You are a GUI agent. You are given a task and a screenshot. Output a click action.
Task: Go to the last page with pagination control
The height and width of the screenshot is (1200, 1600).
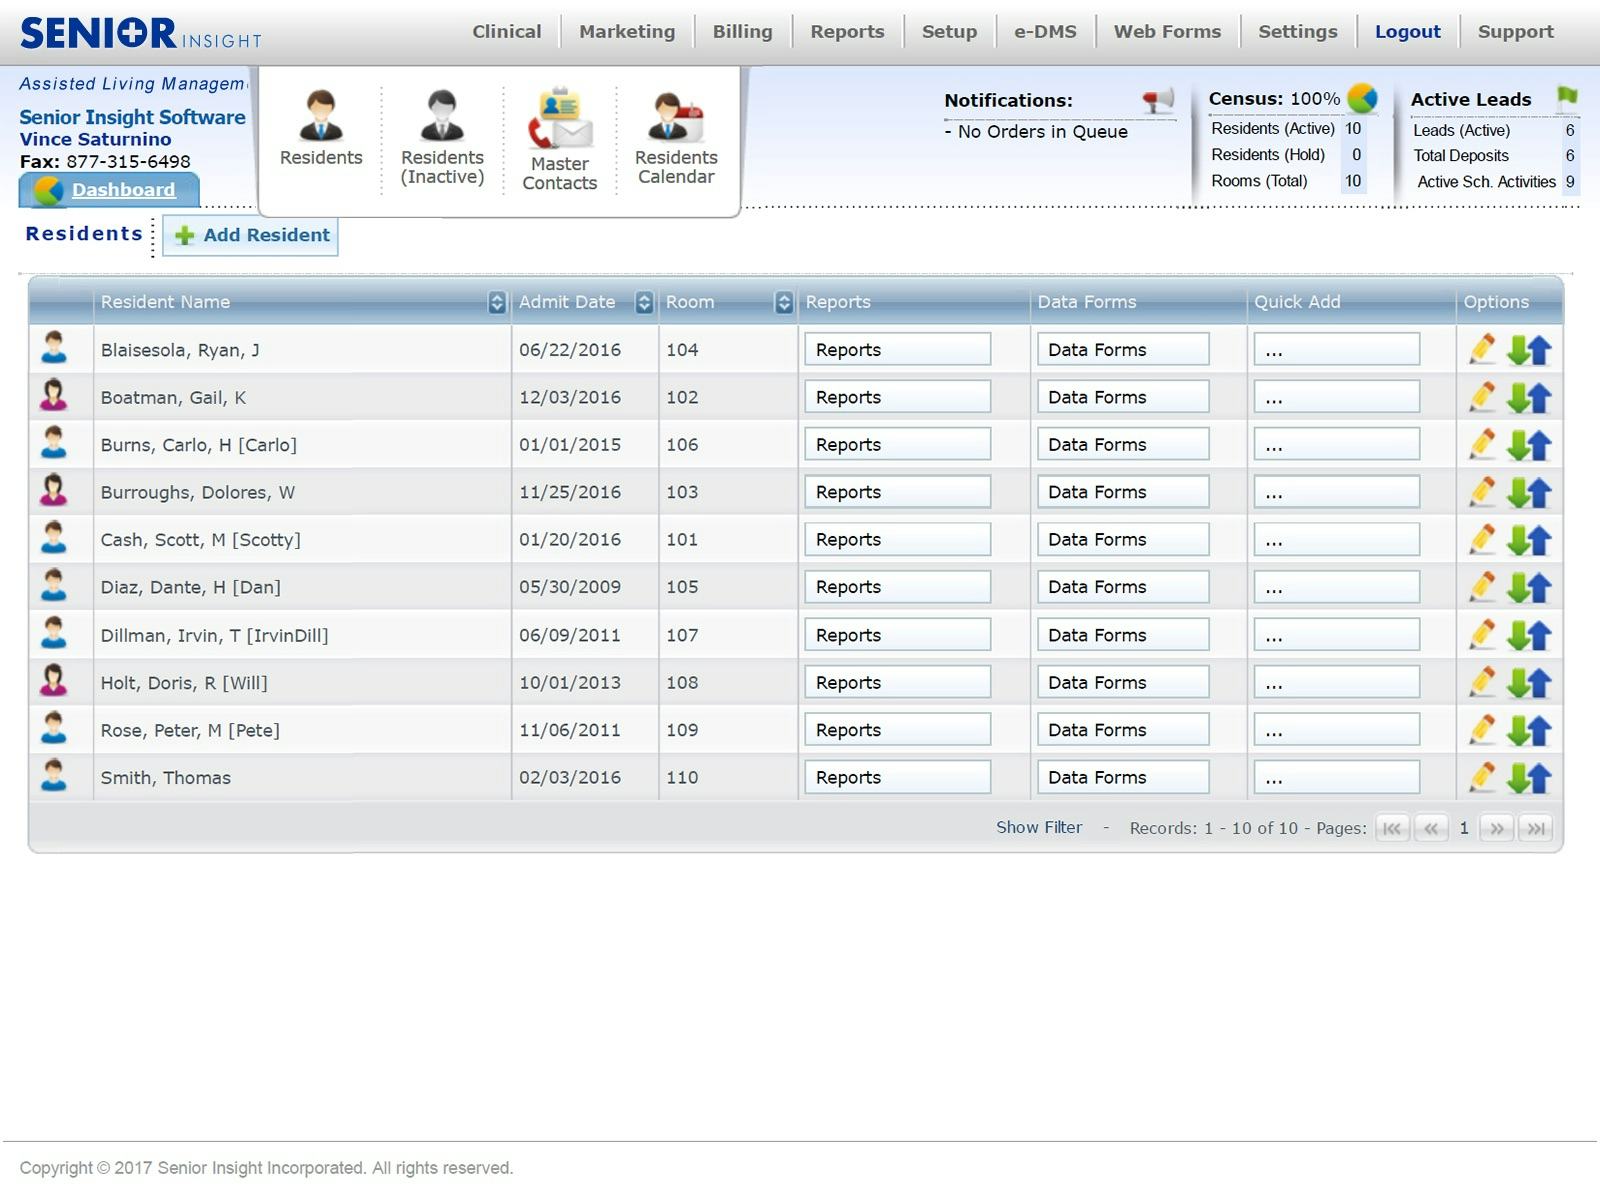point(1536,828)
